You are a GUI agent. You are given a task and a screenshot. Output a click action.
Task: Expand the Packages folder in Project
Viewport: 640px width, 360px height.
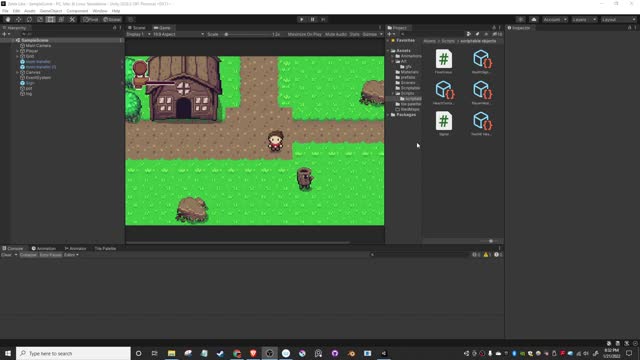point(388,115)
